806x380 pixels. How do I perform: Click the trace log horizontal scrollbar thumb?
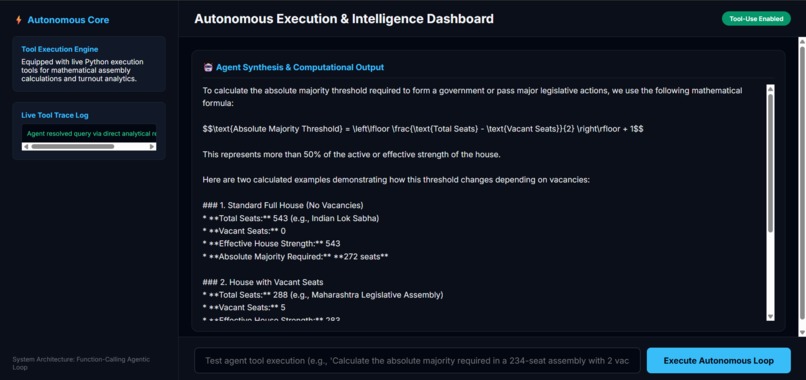(x=72, y=147)
